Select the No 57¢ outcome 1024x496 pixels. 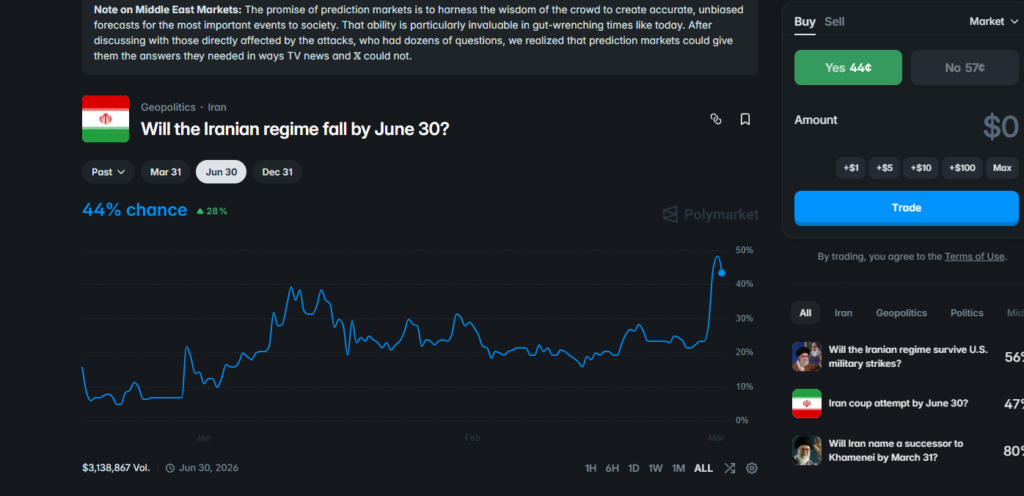(x=964, y=67)
